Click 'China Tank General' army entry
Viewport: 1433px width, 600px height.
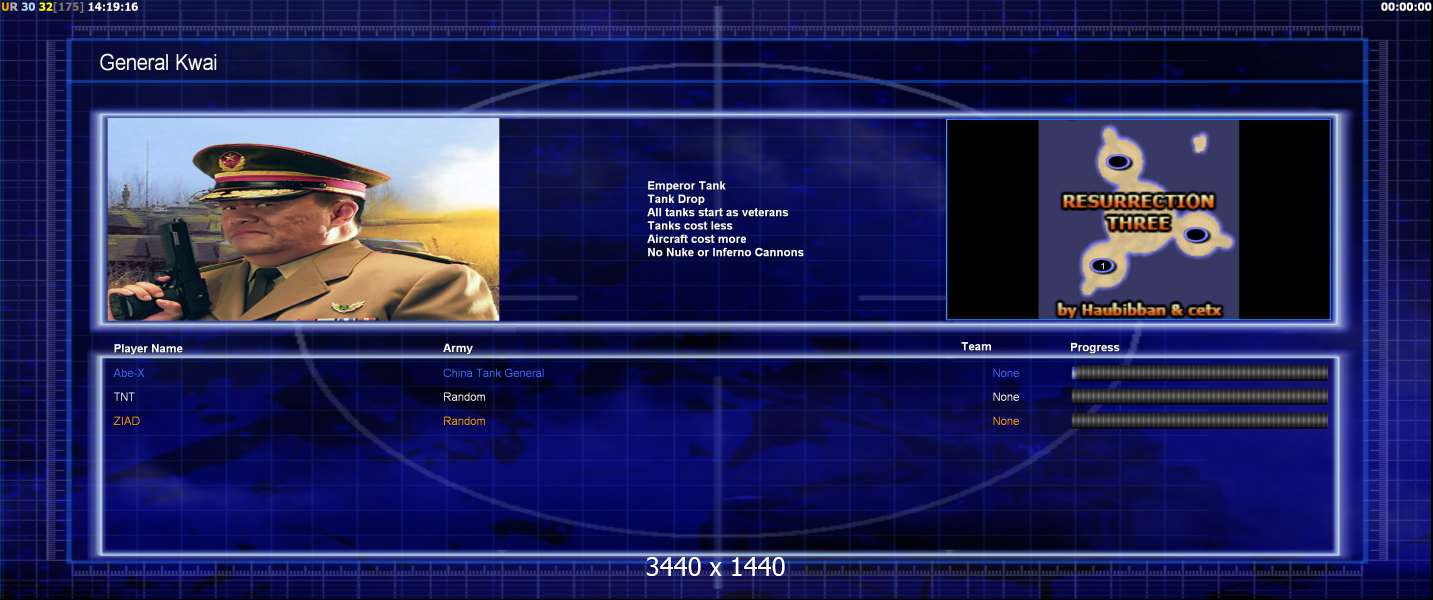coord(494,373)
